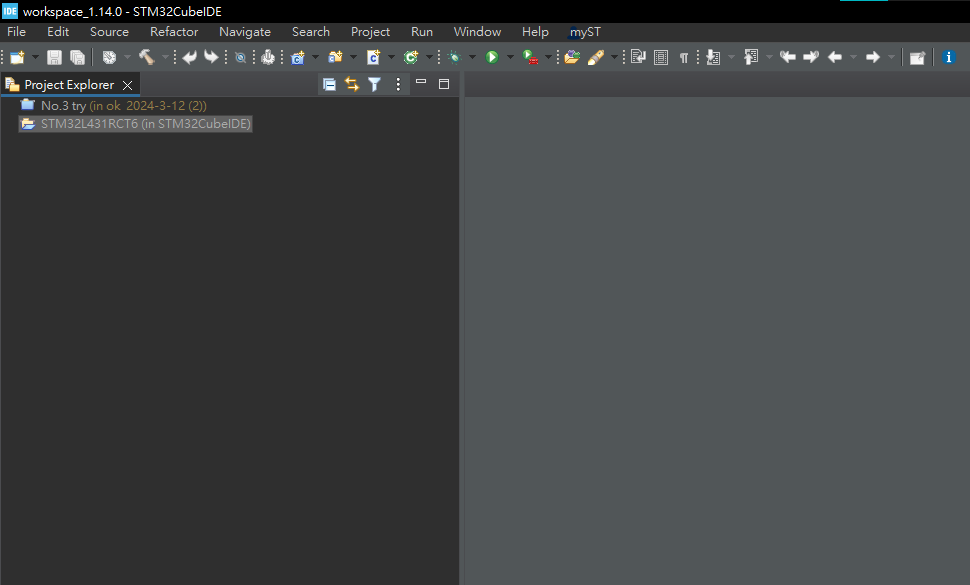970x585 pixels.
Task: Click the Open Element folder icon
Action: [572, 58]
